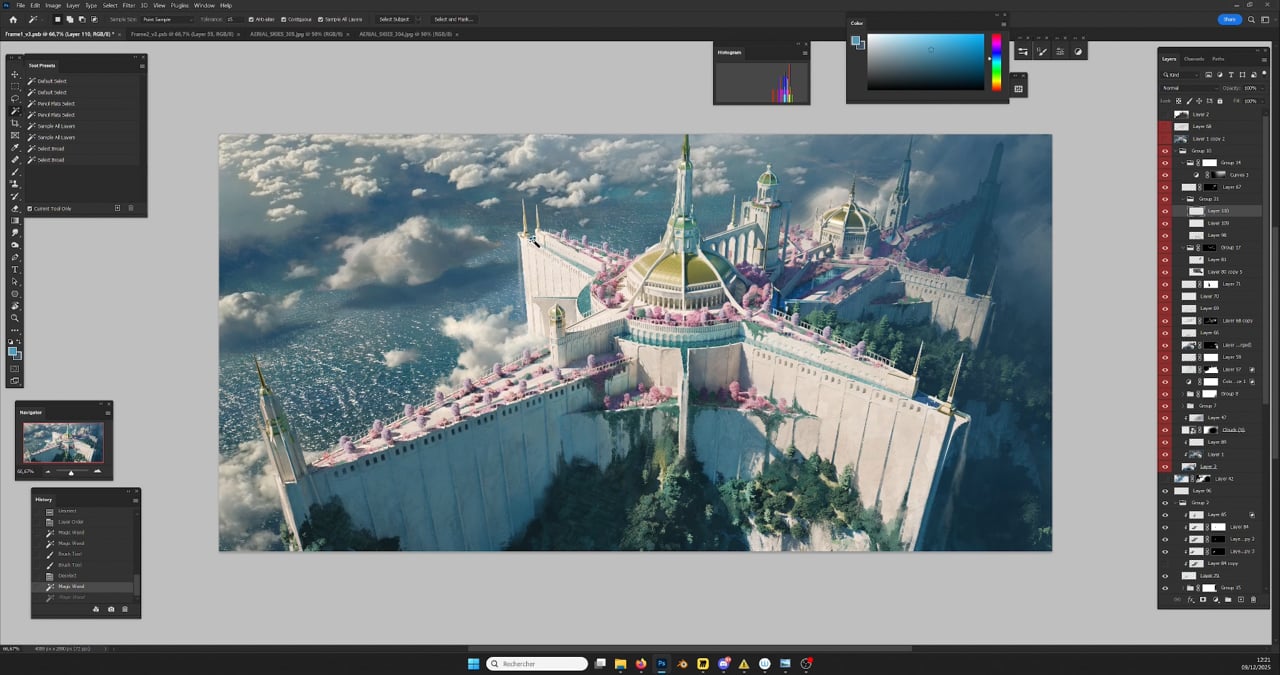Select the Brush tool in toolbar
The width and height of the screenshot is (1280, 675).
[x=14, y=172]
